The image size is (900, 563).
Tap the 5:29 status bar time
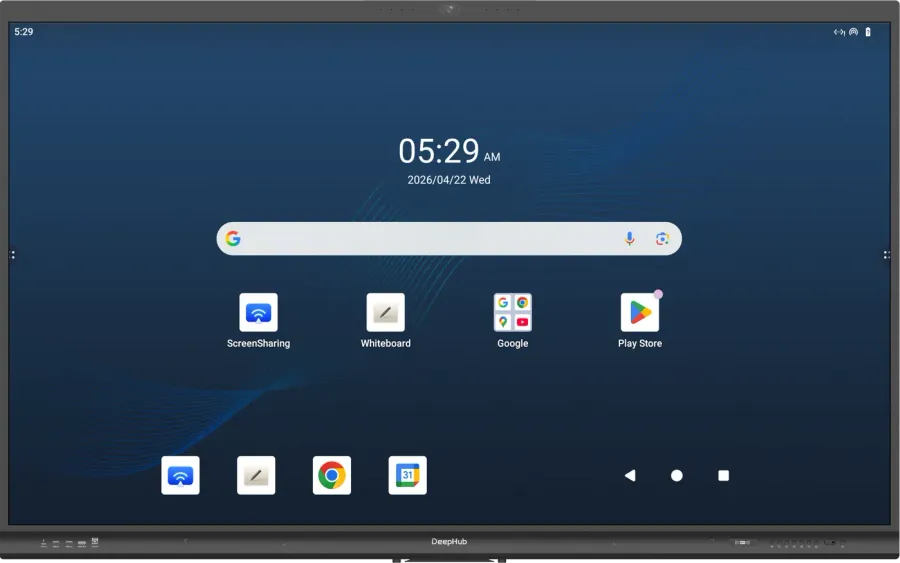24,32
